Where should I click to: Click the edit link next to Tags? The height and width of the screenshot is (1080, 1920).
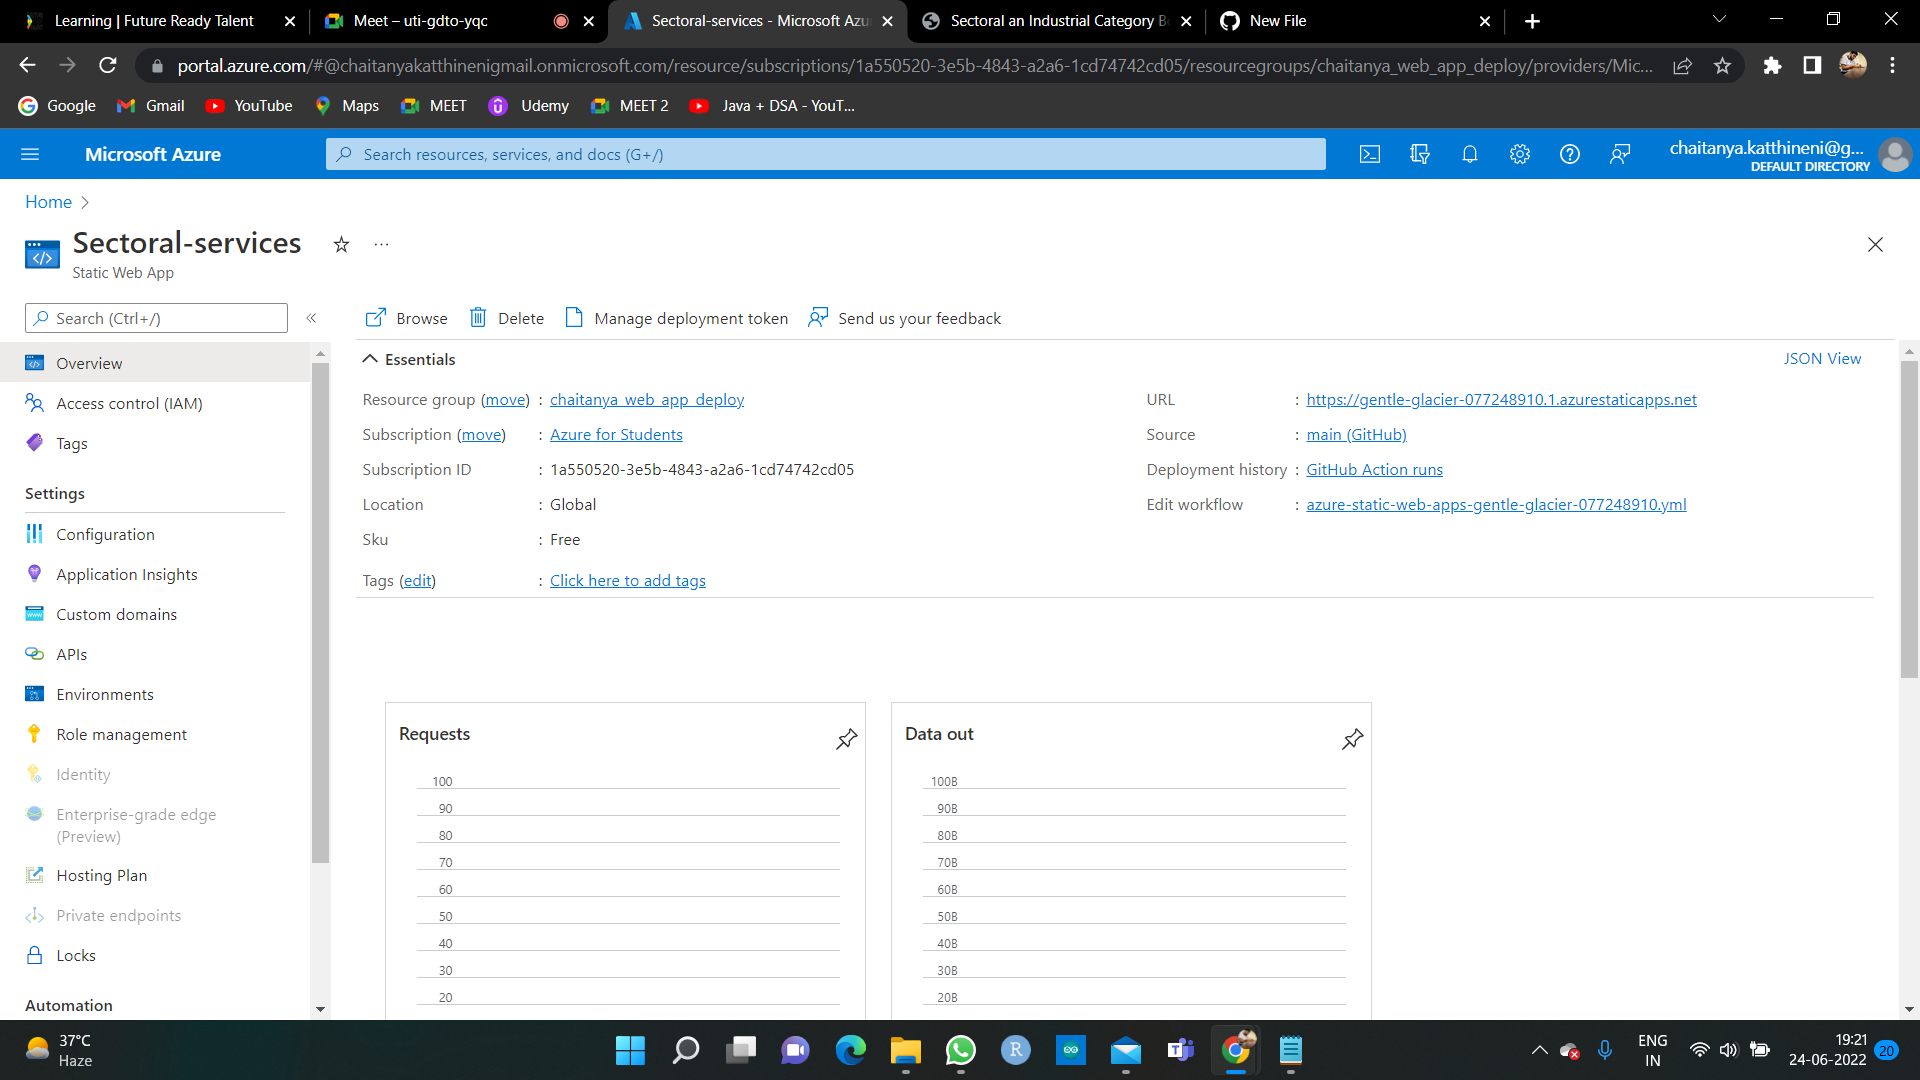pyautogui.click(x=417, y=581)
